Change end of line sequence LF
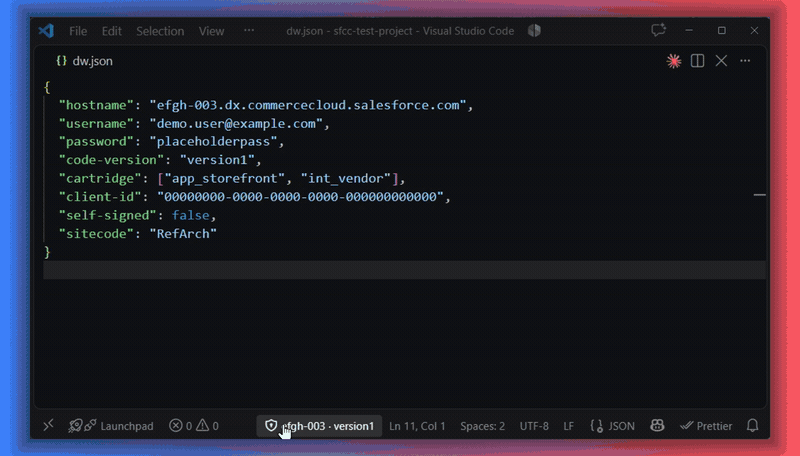The width and height of the screenshot is (800, 456). (568, 426)
